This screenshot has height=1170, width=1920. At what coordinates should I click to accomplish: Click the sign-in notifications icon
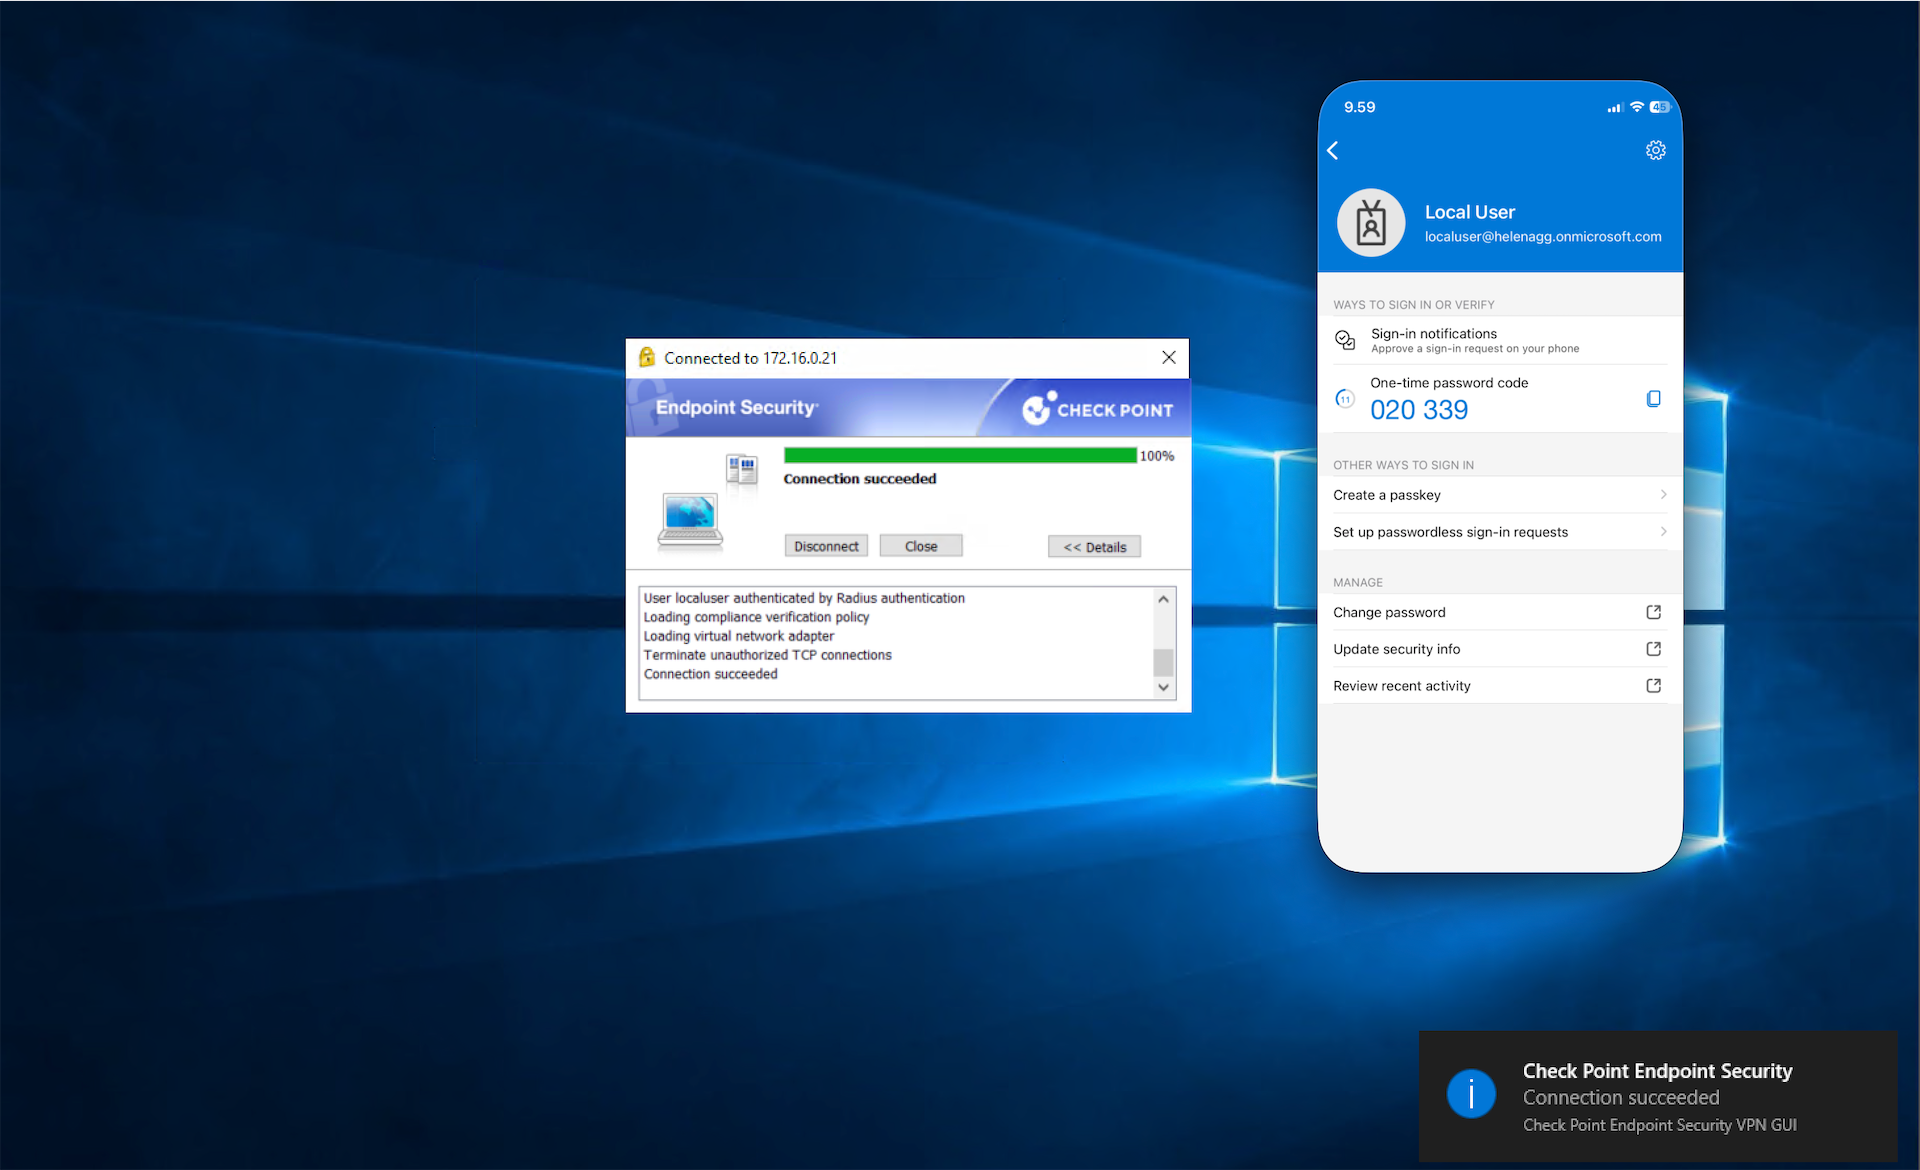click(1345, 340)
